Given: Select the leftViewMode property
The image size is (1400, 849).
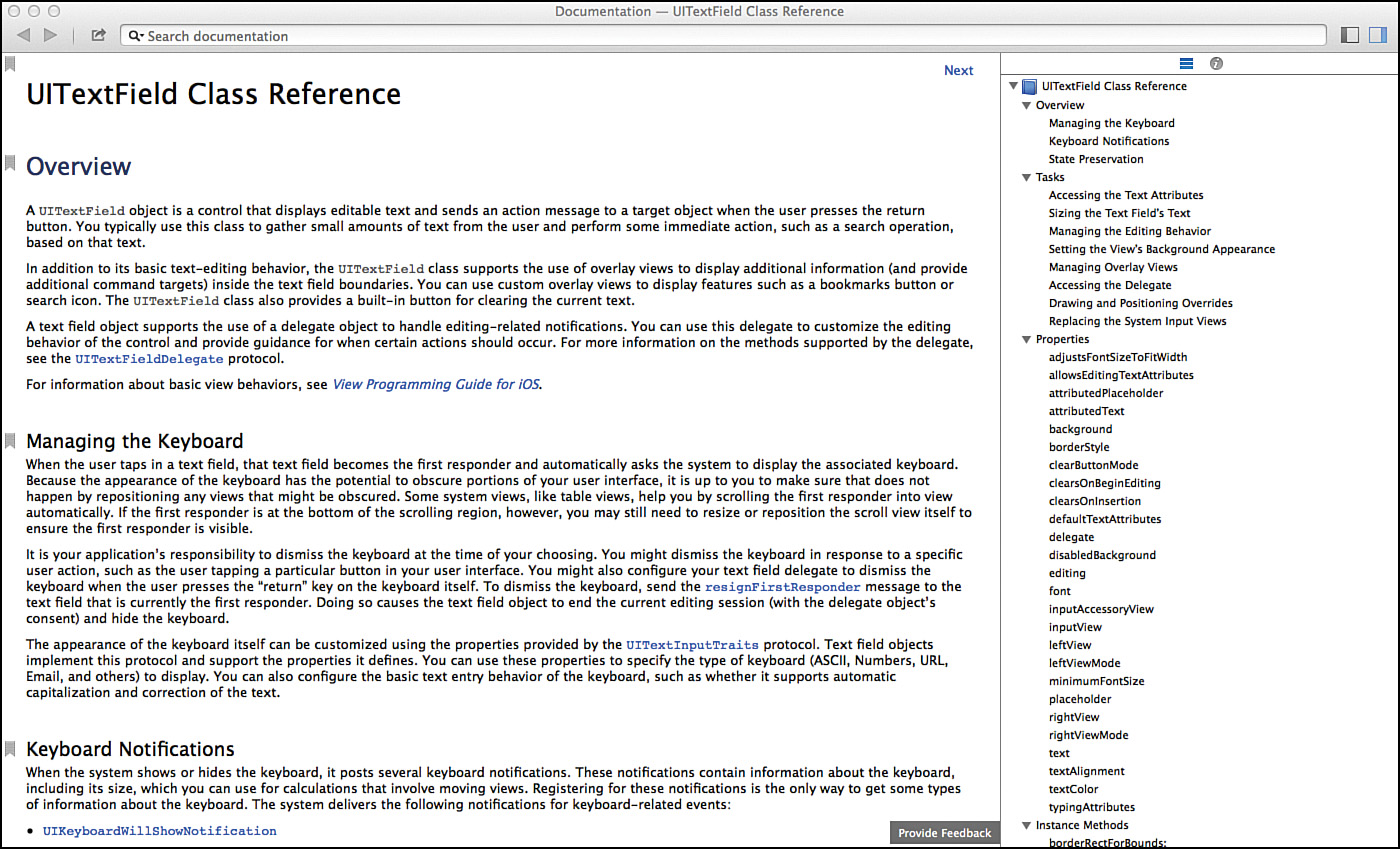Looking at the screenshot, I should (1084, 663).
